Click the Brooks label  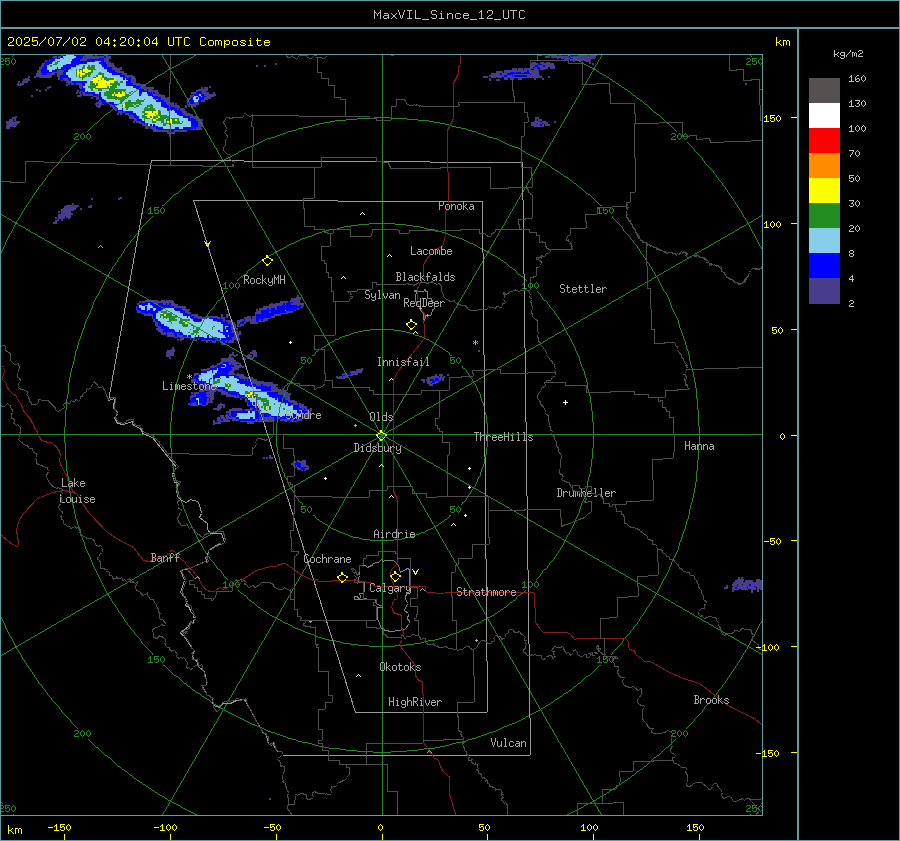click(711, 700)
